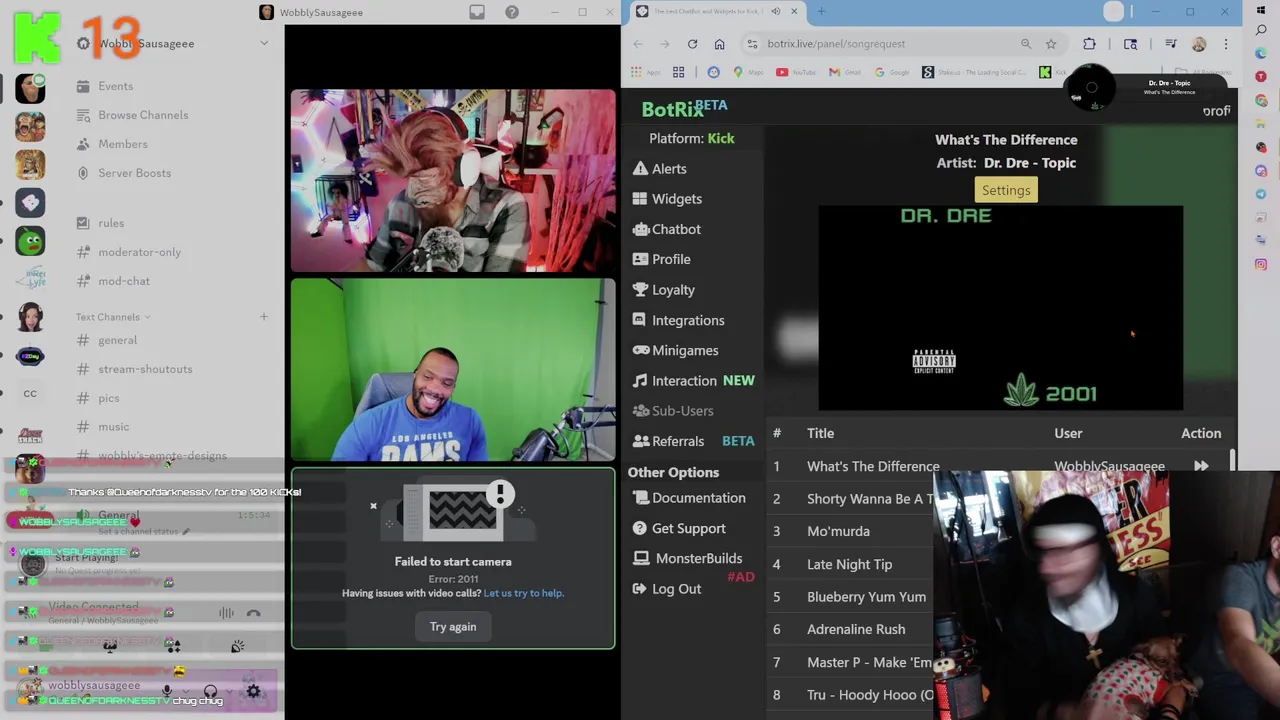Open Referrals BETA in BotRix sidebar
1280x720 pixels.
pyautogui.click(x=693, y=441)
